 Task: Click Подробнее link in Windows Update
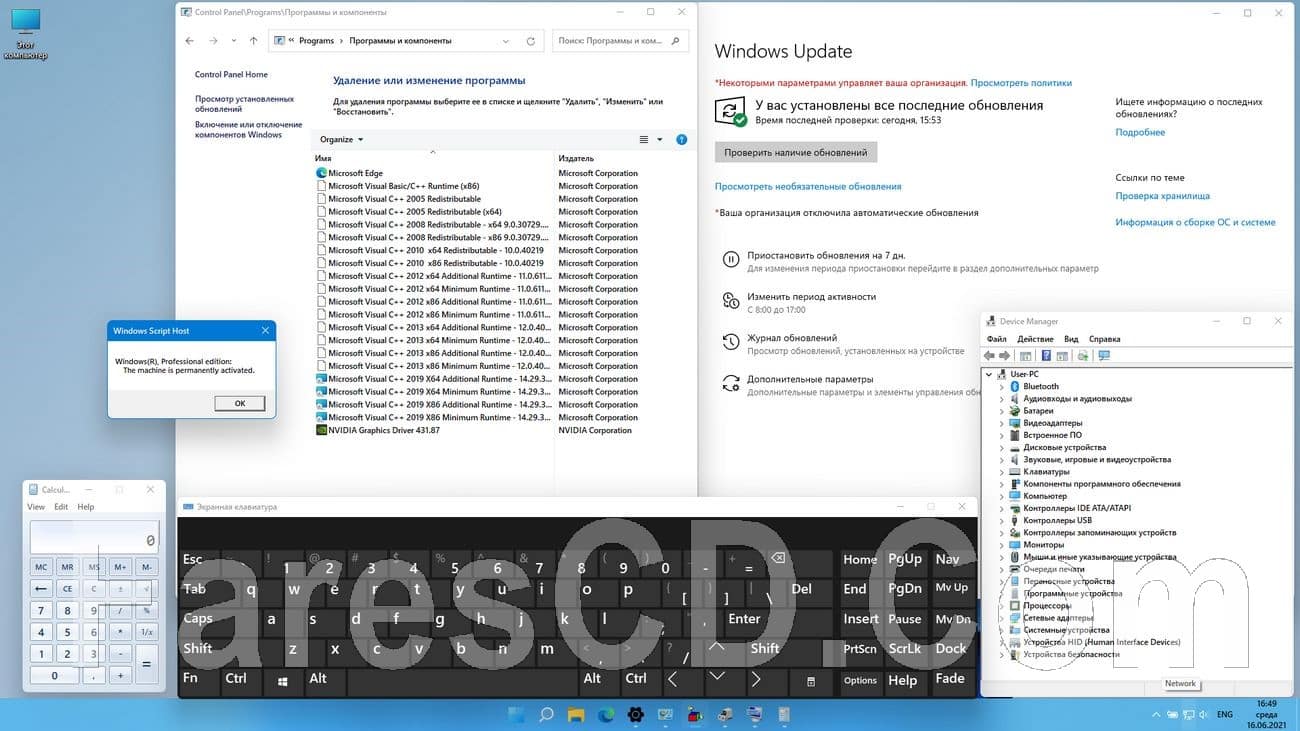[1140, 132]
